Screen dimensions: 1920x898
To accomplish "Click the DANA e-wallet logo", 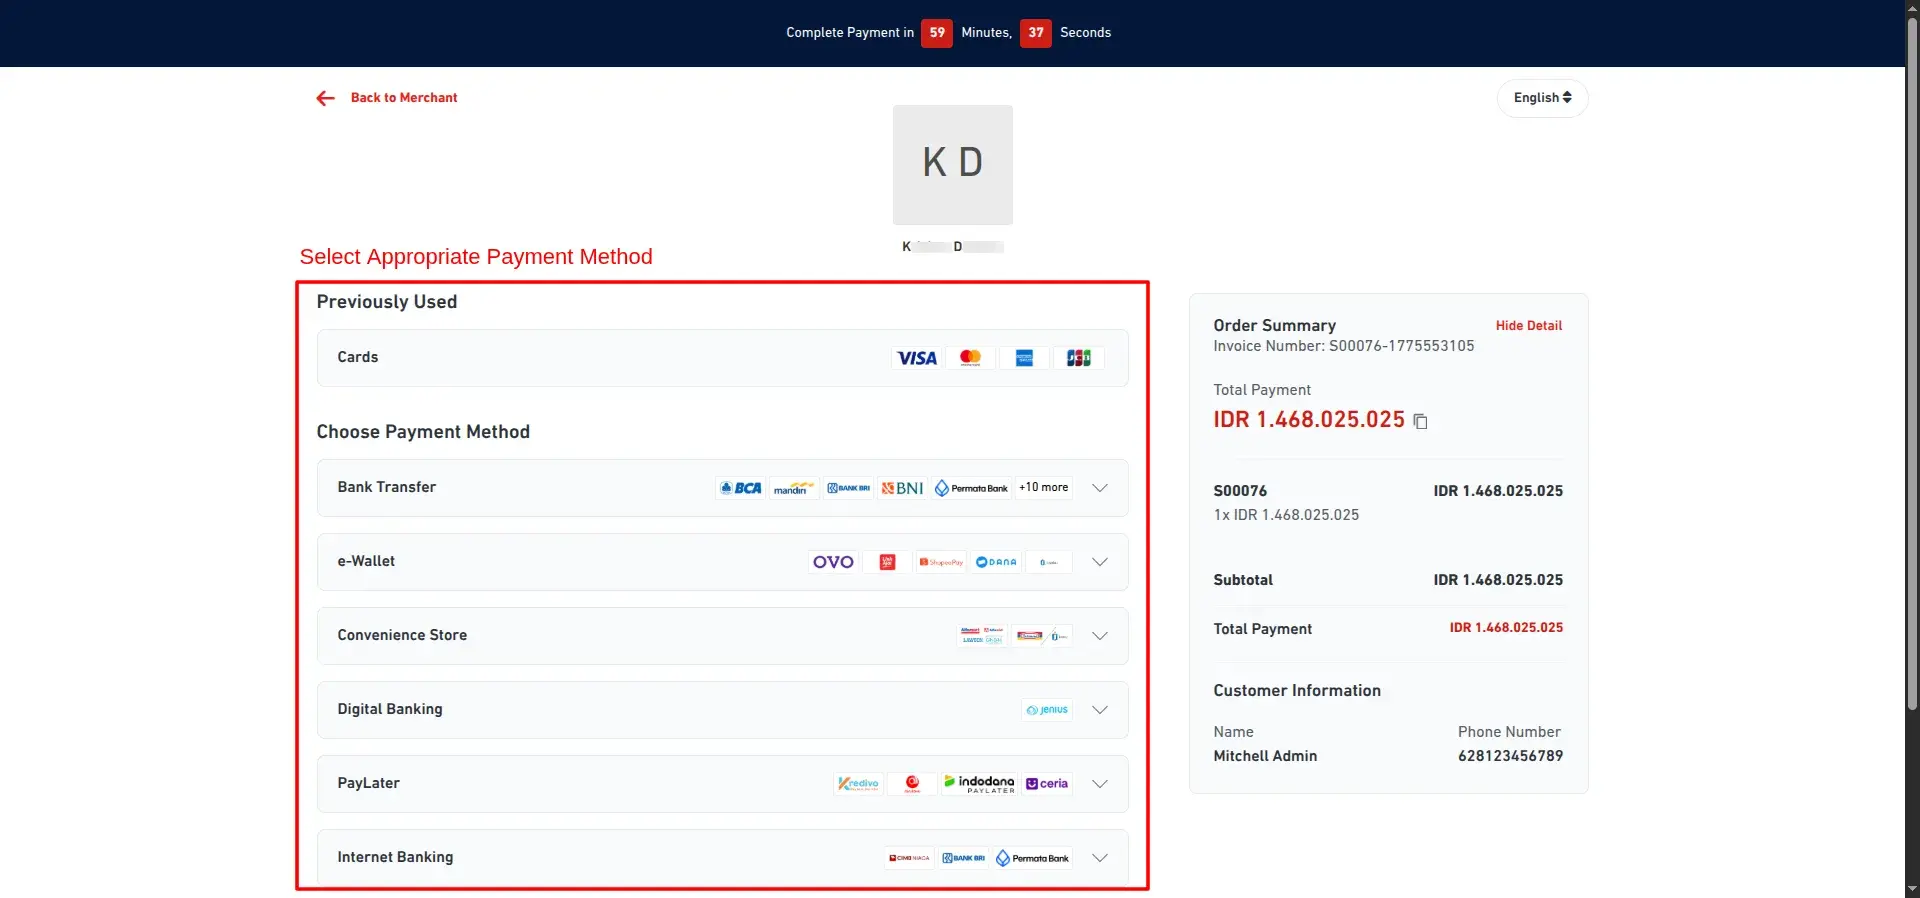I will [995, 562].
